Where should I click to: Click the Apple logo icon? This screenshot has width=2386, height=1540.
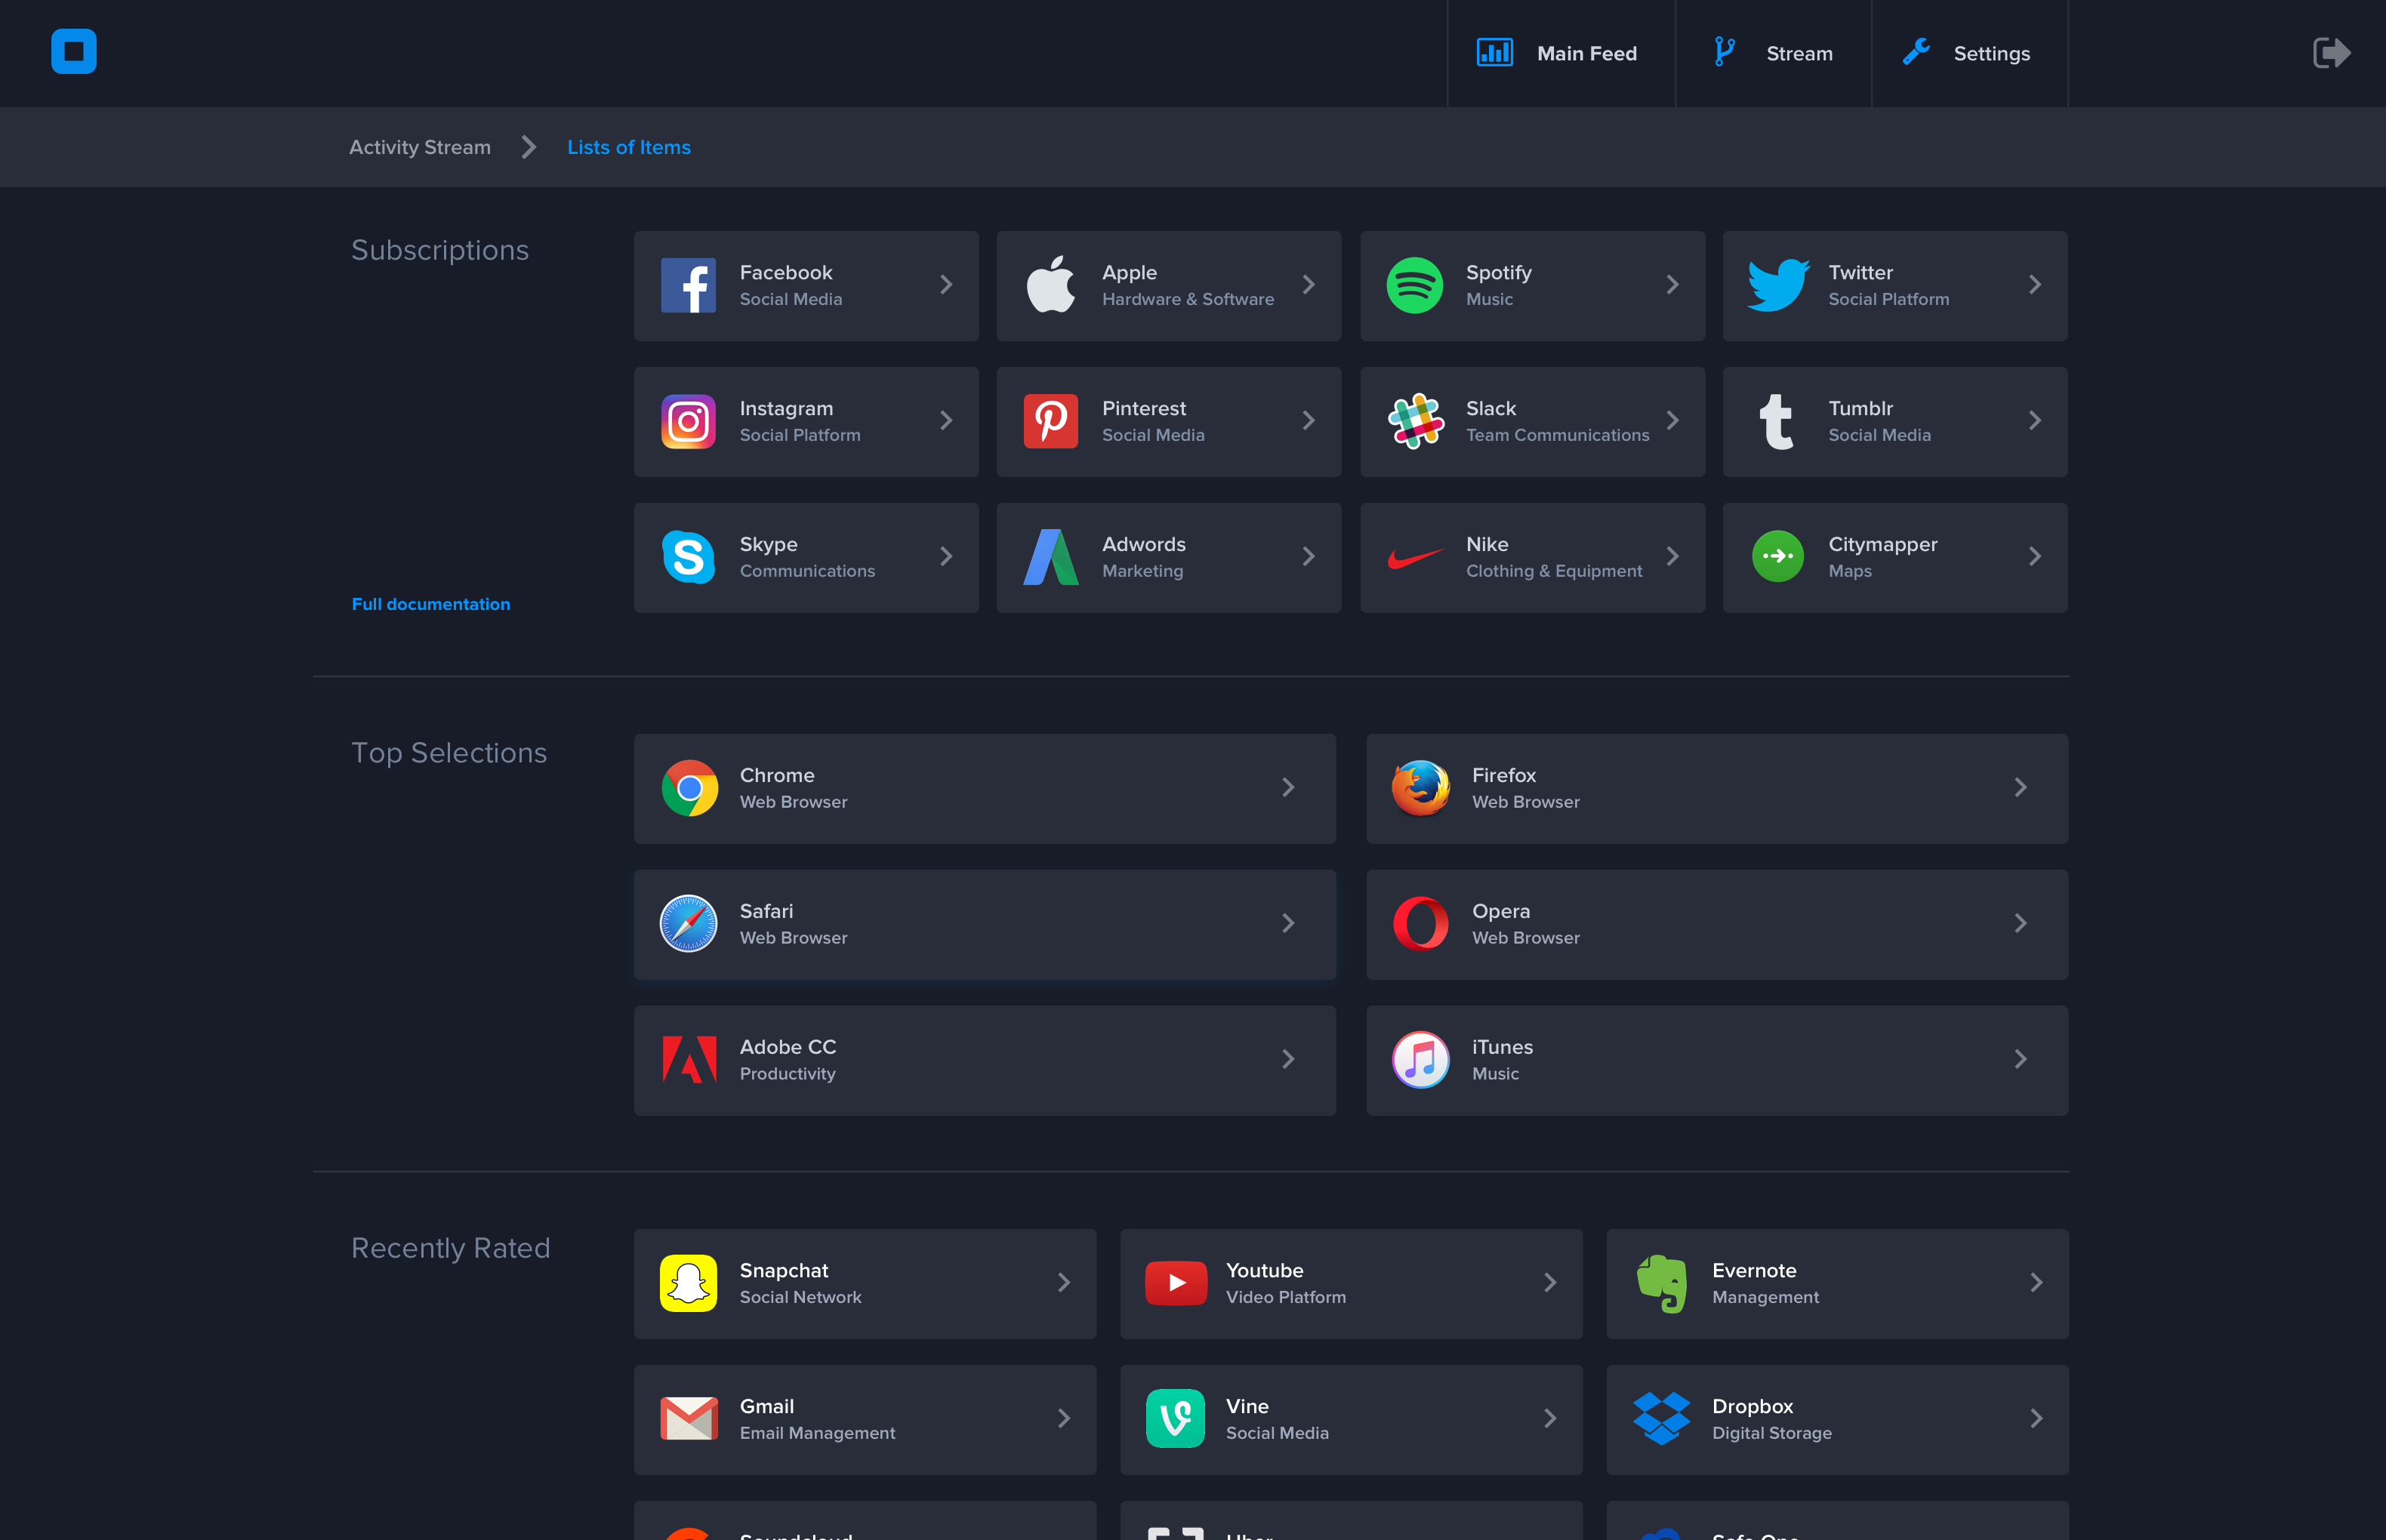tap(1051, 284)
